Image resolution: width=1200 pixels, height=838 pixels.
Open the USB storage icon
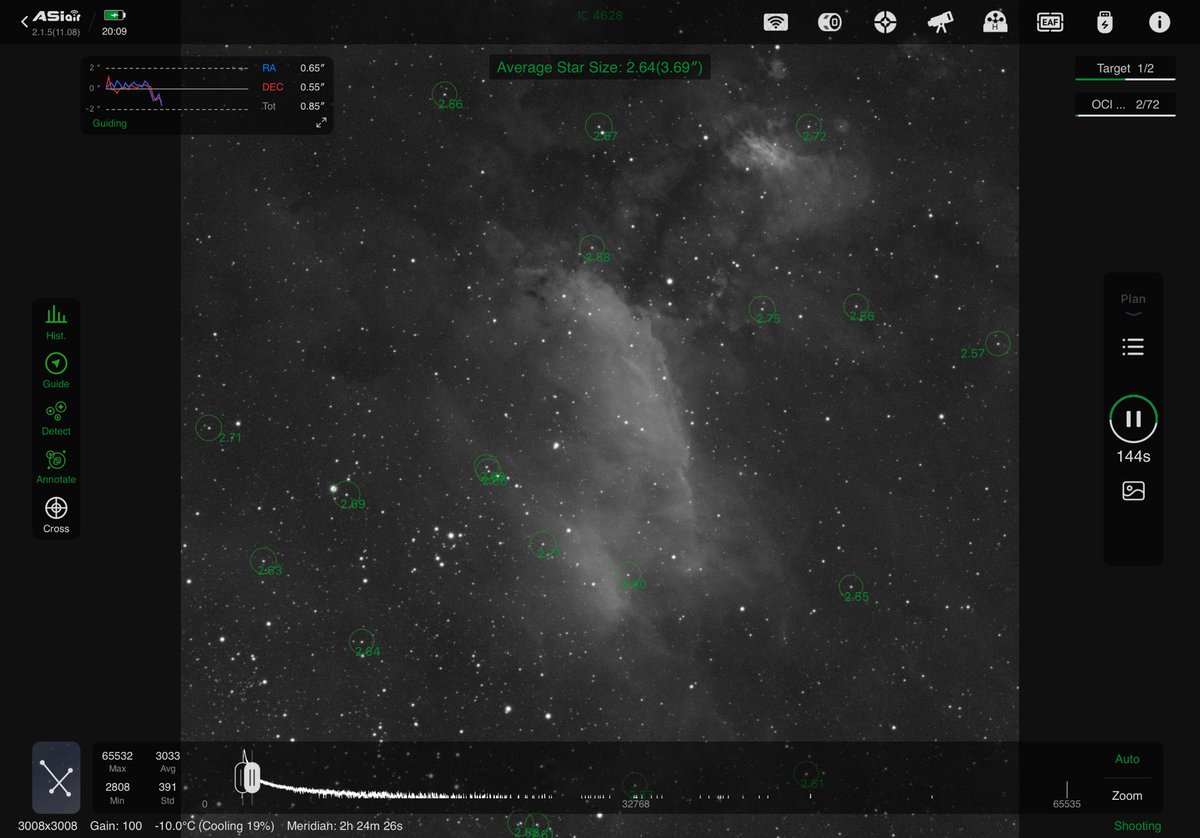tap(1104, 22)
